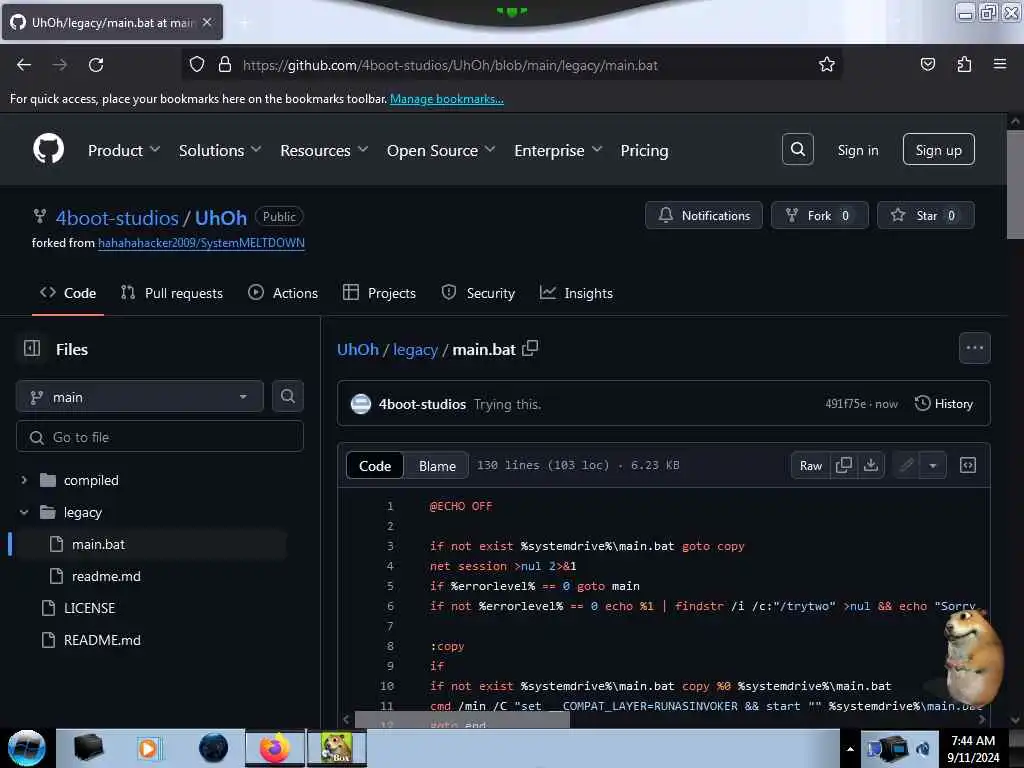Expand the Product menu

(124, 150)
